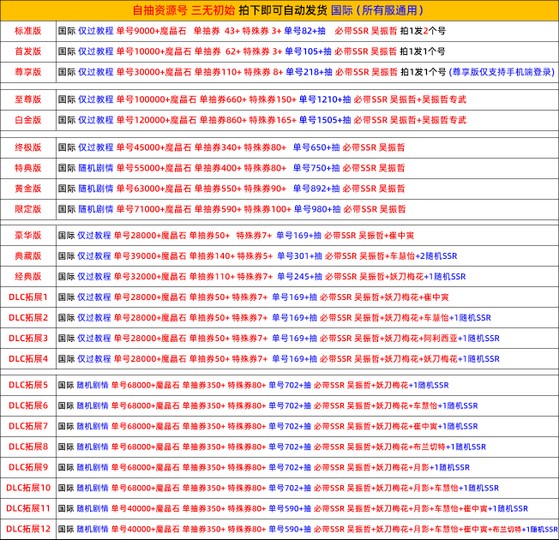Select the 终极版 row label

coord(28,147)
